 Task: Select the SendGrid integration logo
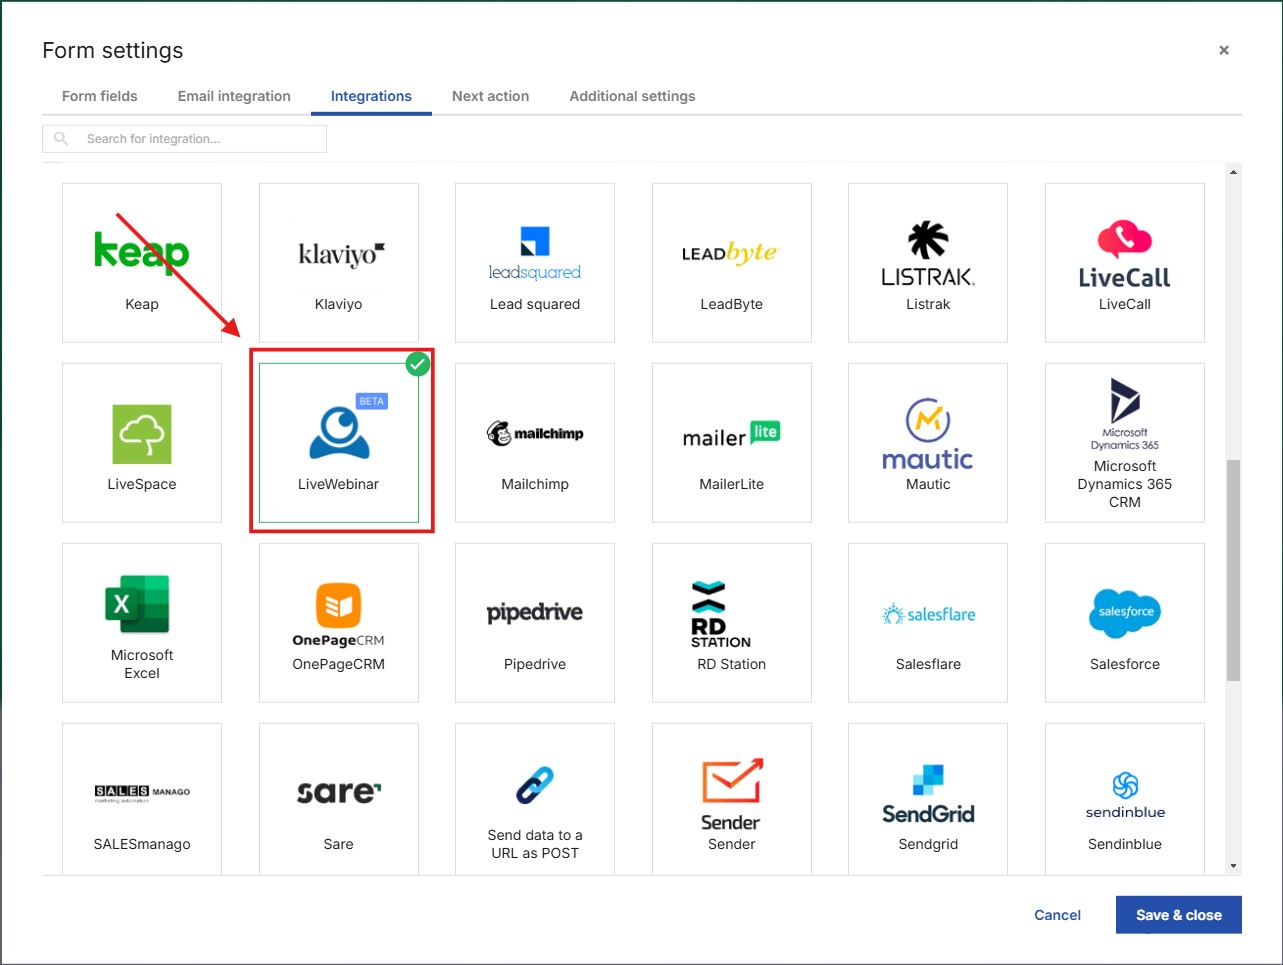[x=928, y=796]
